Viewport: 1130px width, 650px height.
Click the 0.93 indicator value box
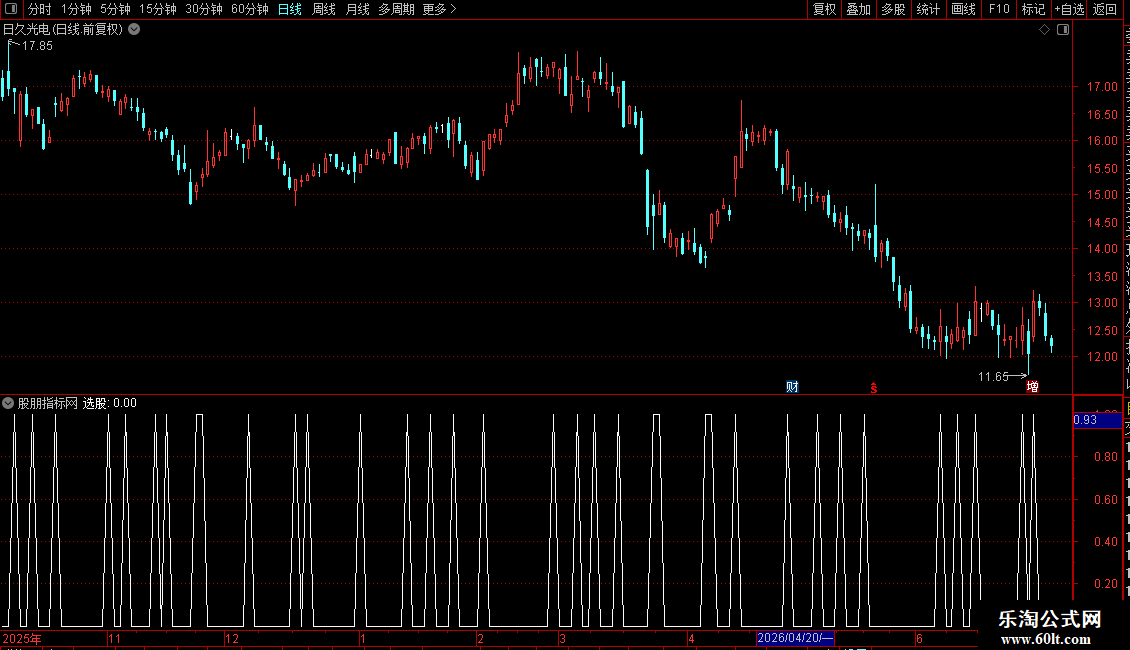coord(1097,419)
